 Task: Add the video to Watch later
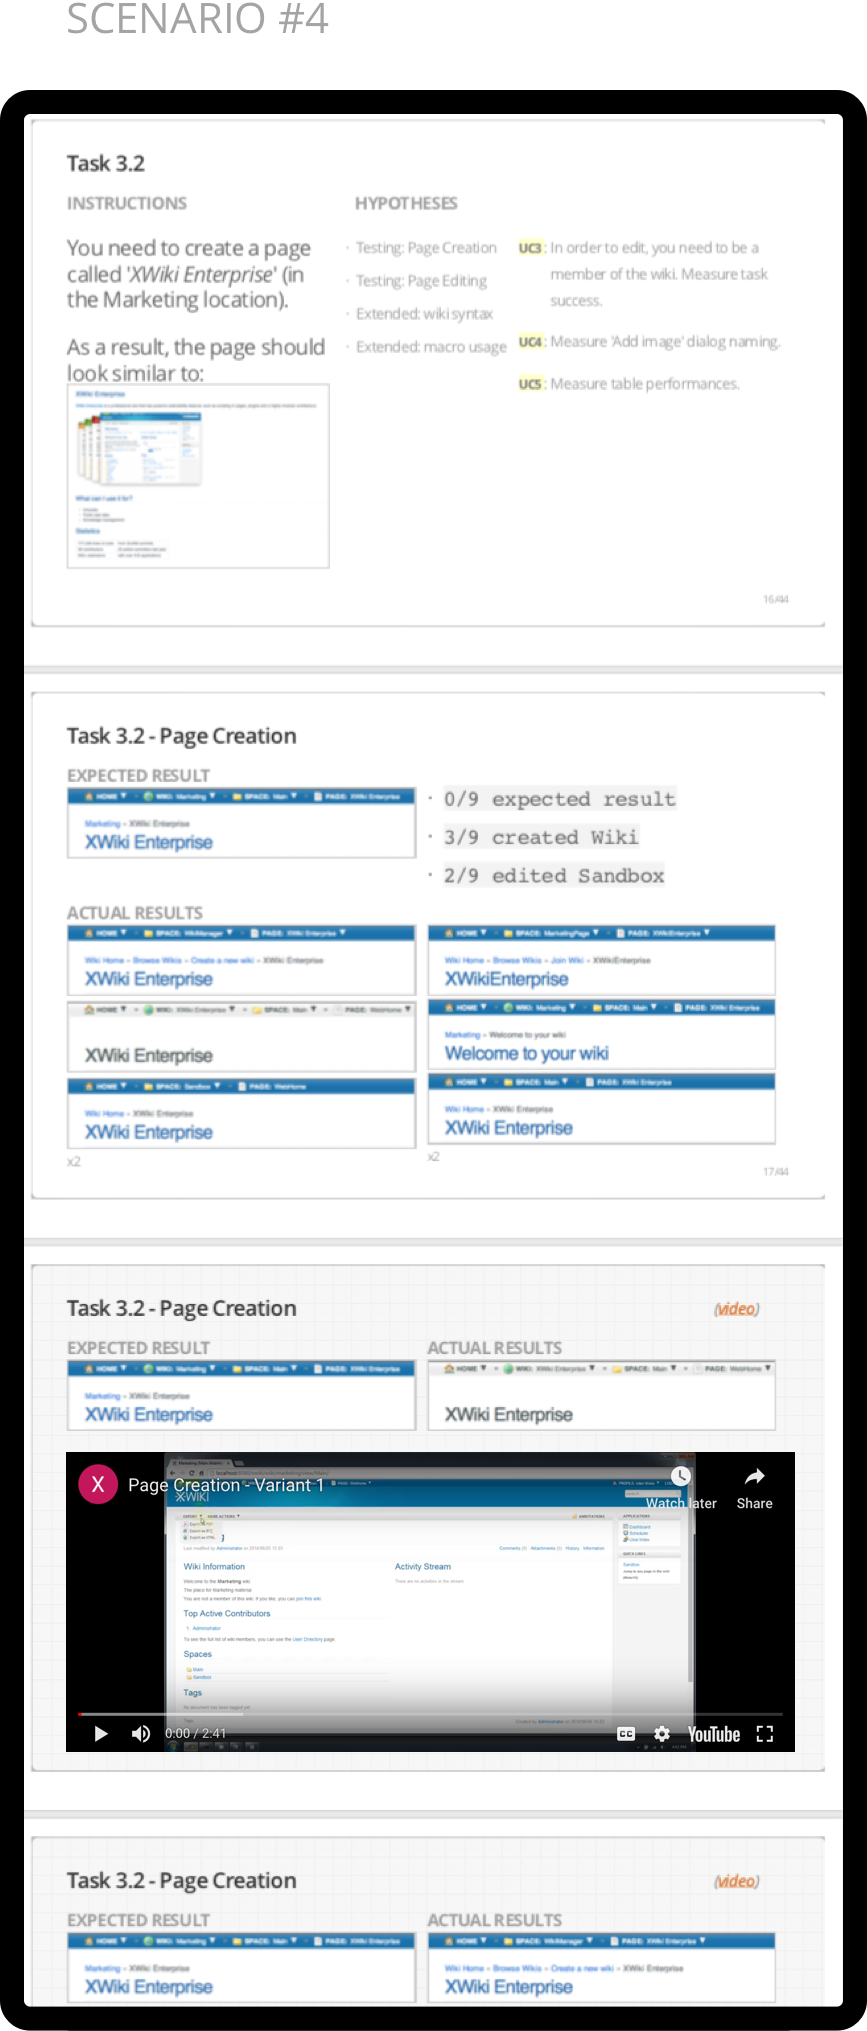pyautogui.click(x=681, y=1488)
